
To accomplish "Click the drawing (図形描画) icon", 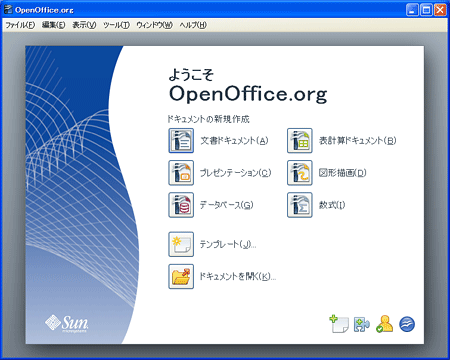I will coord(300,173).
